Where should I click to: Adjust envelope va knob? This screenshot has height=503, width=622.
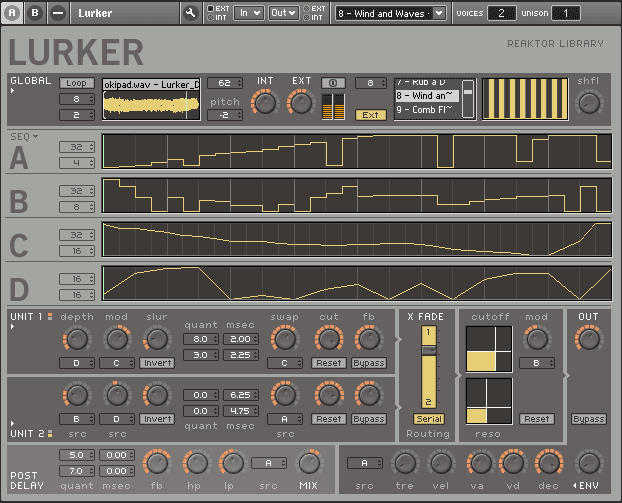(x=480, y=463)
